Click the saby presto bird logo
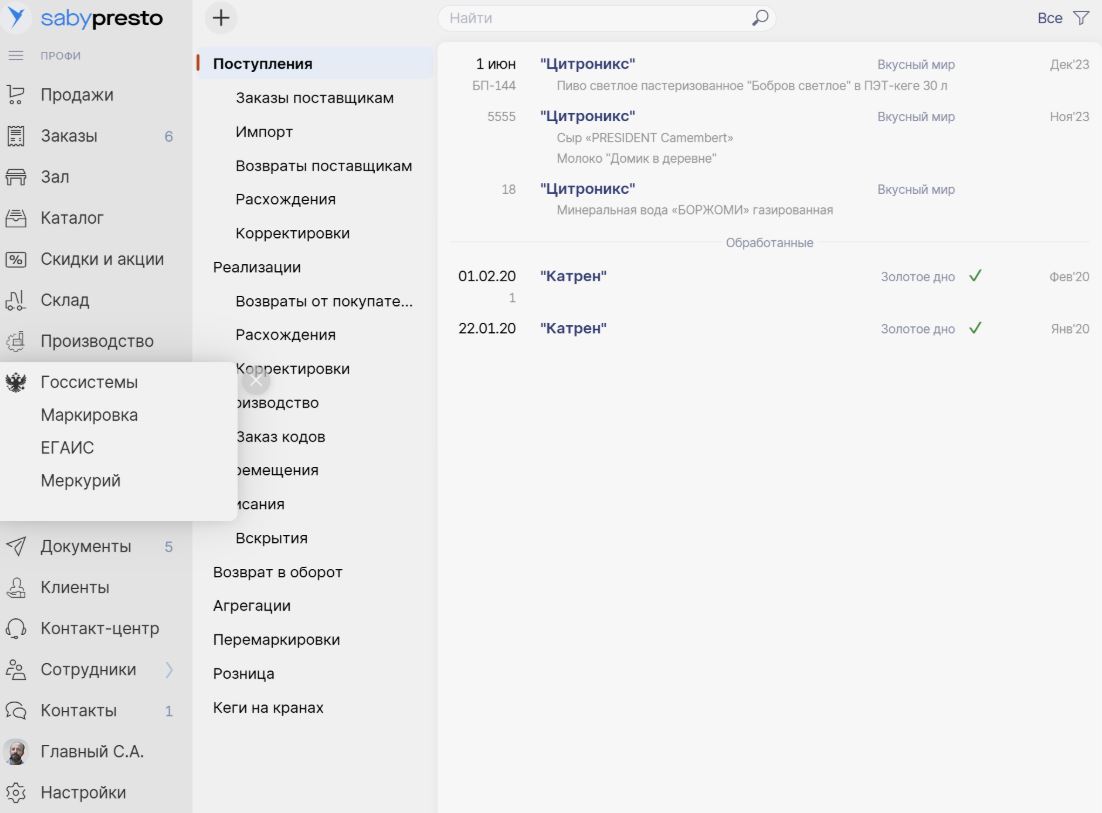The height and width of the screenshot is (813, 1102). click(x=16, y=17)
